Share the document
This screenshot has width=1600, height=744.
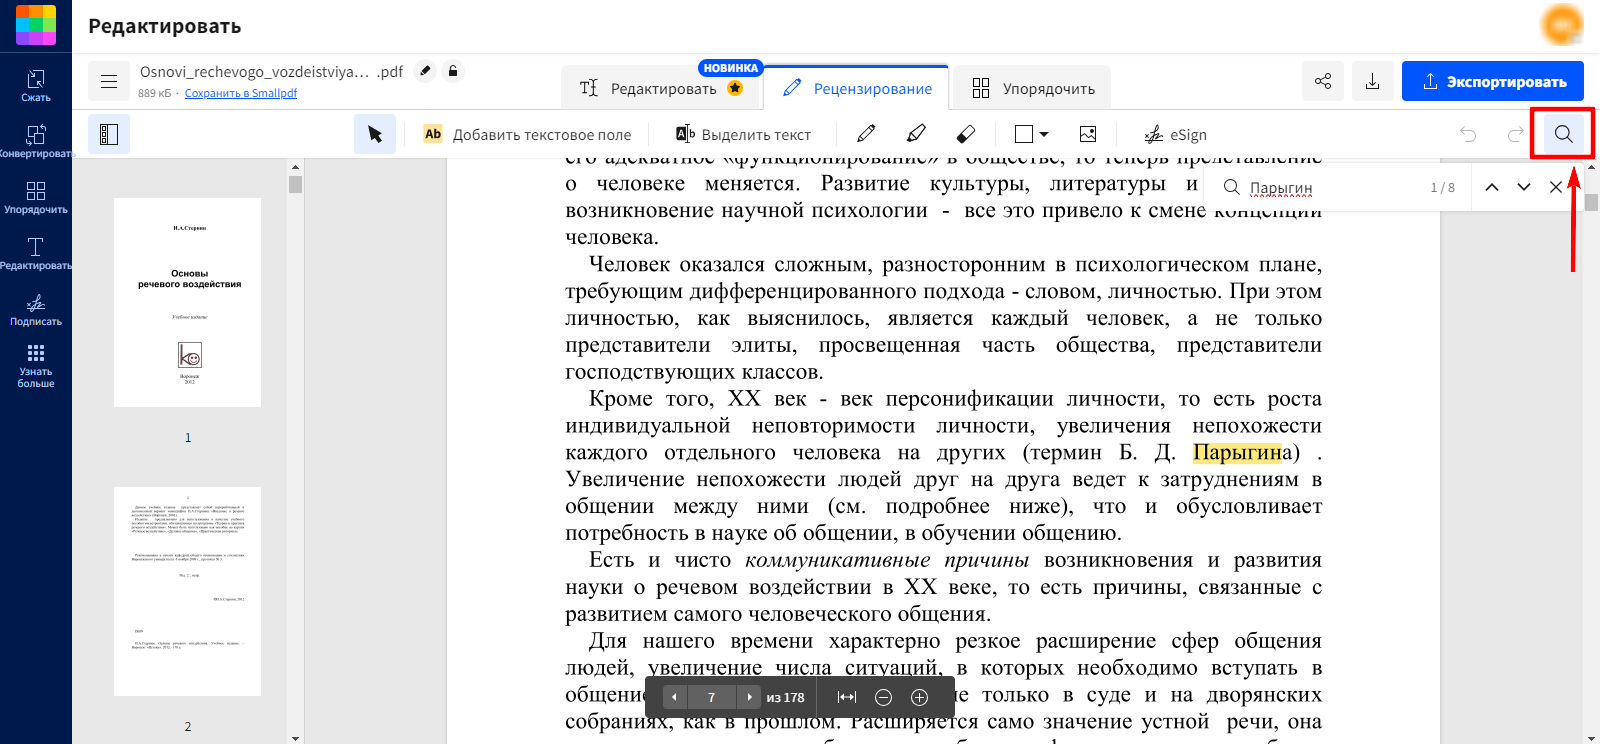coord(1323,81)
